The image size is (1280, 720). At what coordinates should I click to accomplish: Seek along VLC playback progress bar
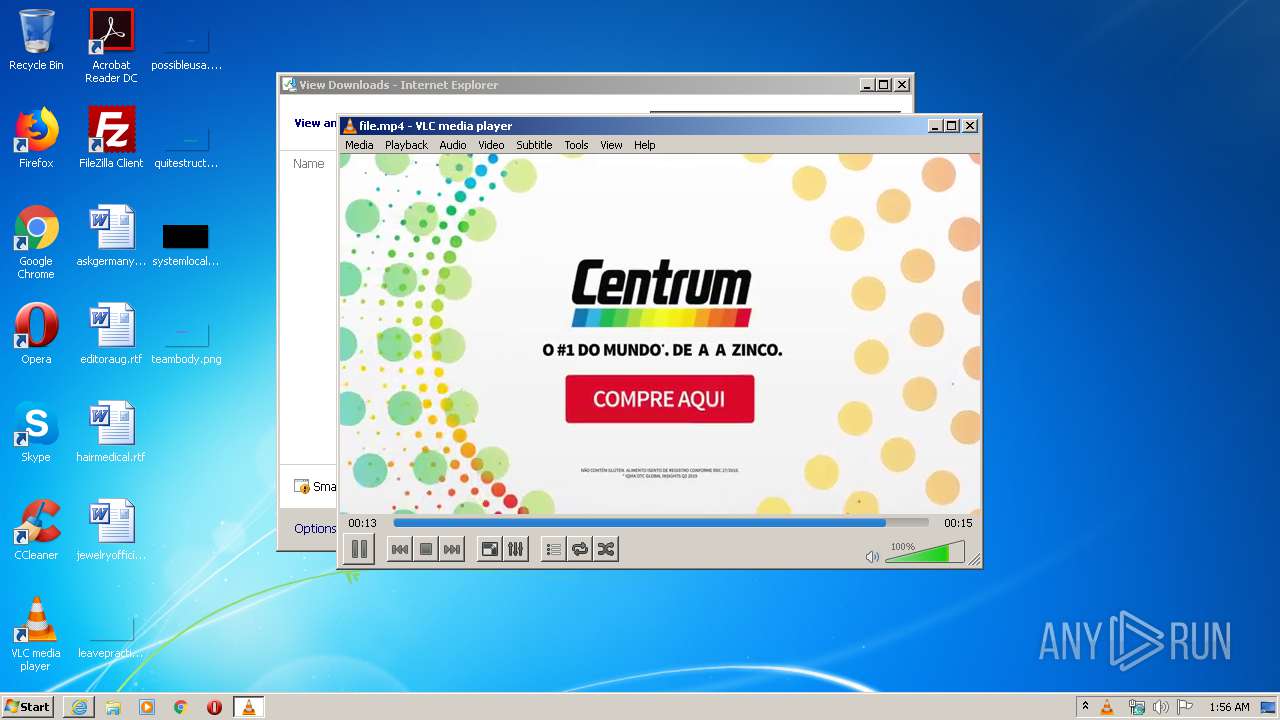point(661,523)
